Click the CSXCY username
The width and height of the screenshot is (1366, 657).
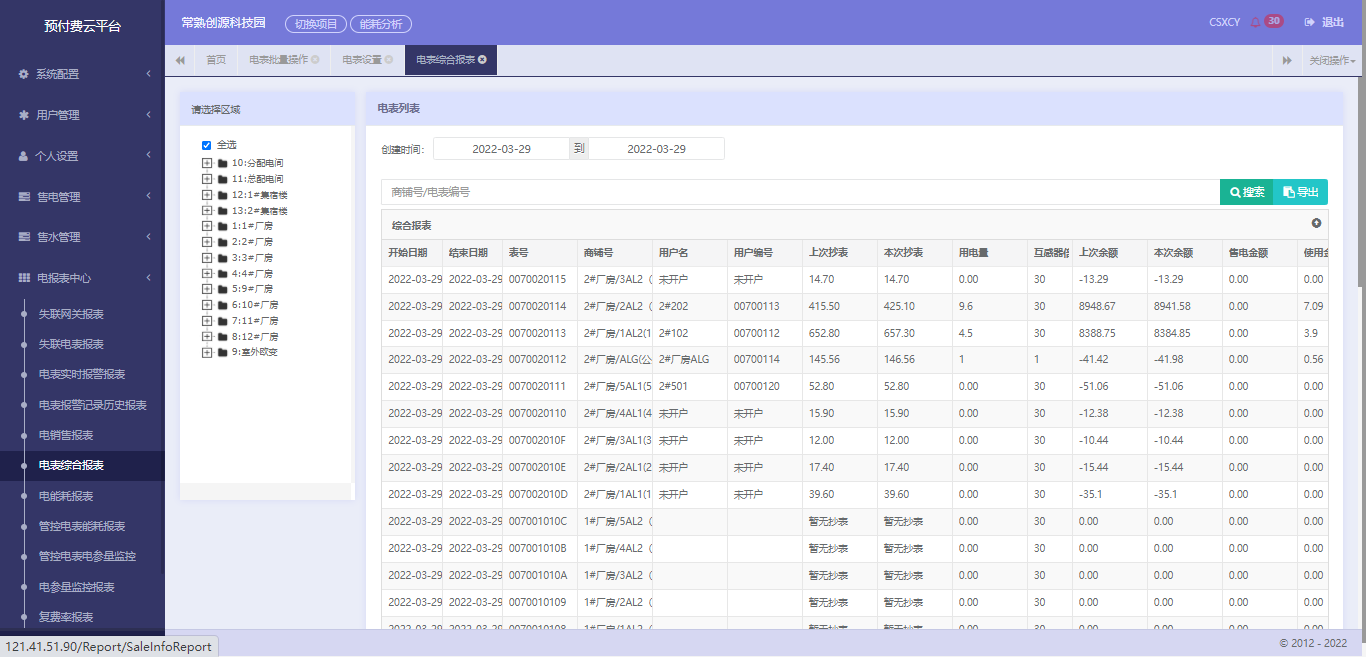1224,22
